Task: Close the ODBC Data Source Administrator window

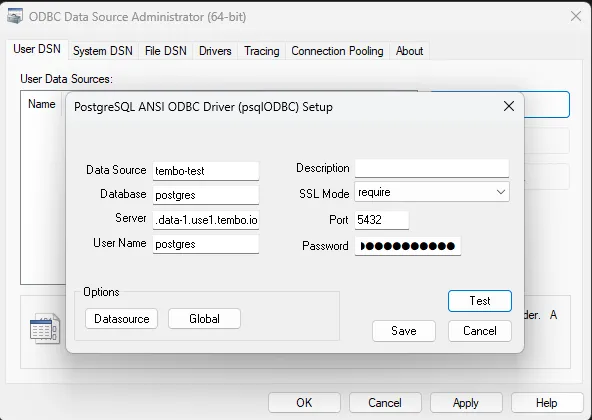Action: coord(576,16)
